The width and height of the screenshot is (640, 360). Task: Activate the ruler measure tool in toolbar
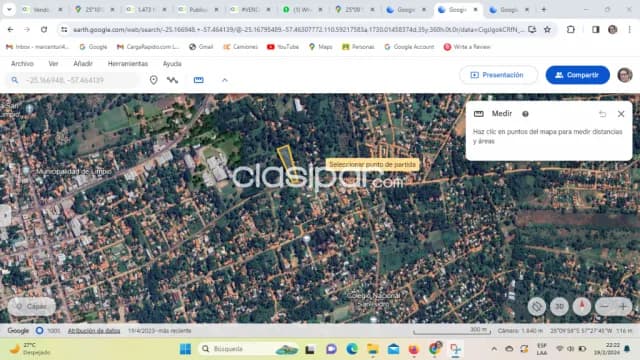(x=199, y=80)
